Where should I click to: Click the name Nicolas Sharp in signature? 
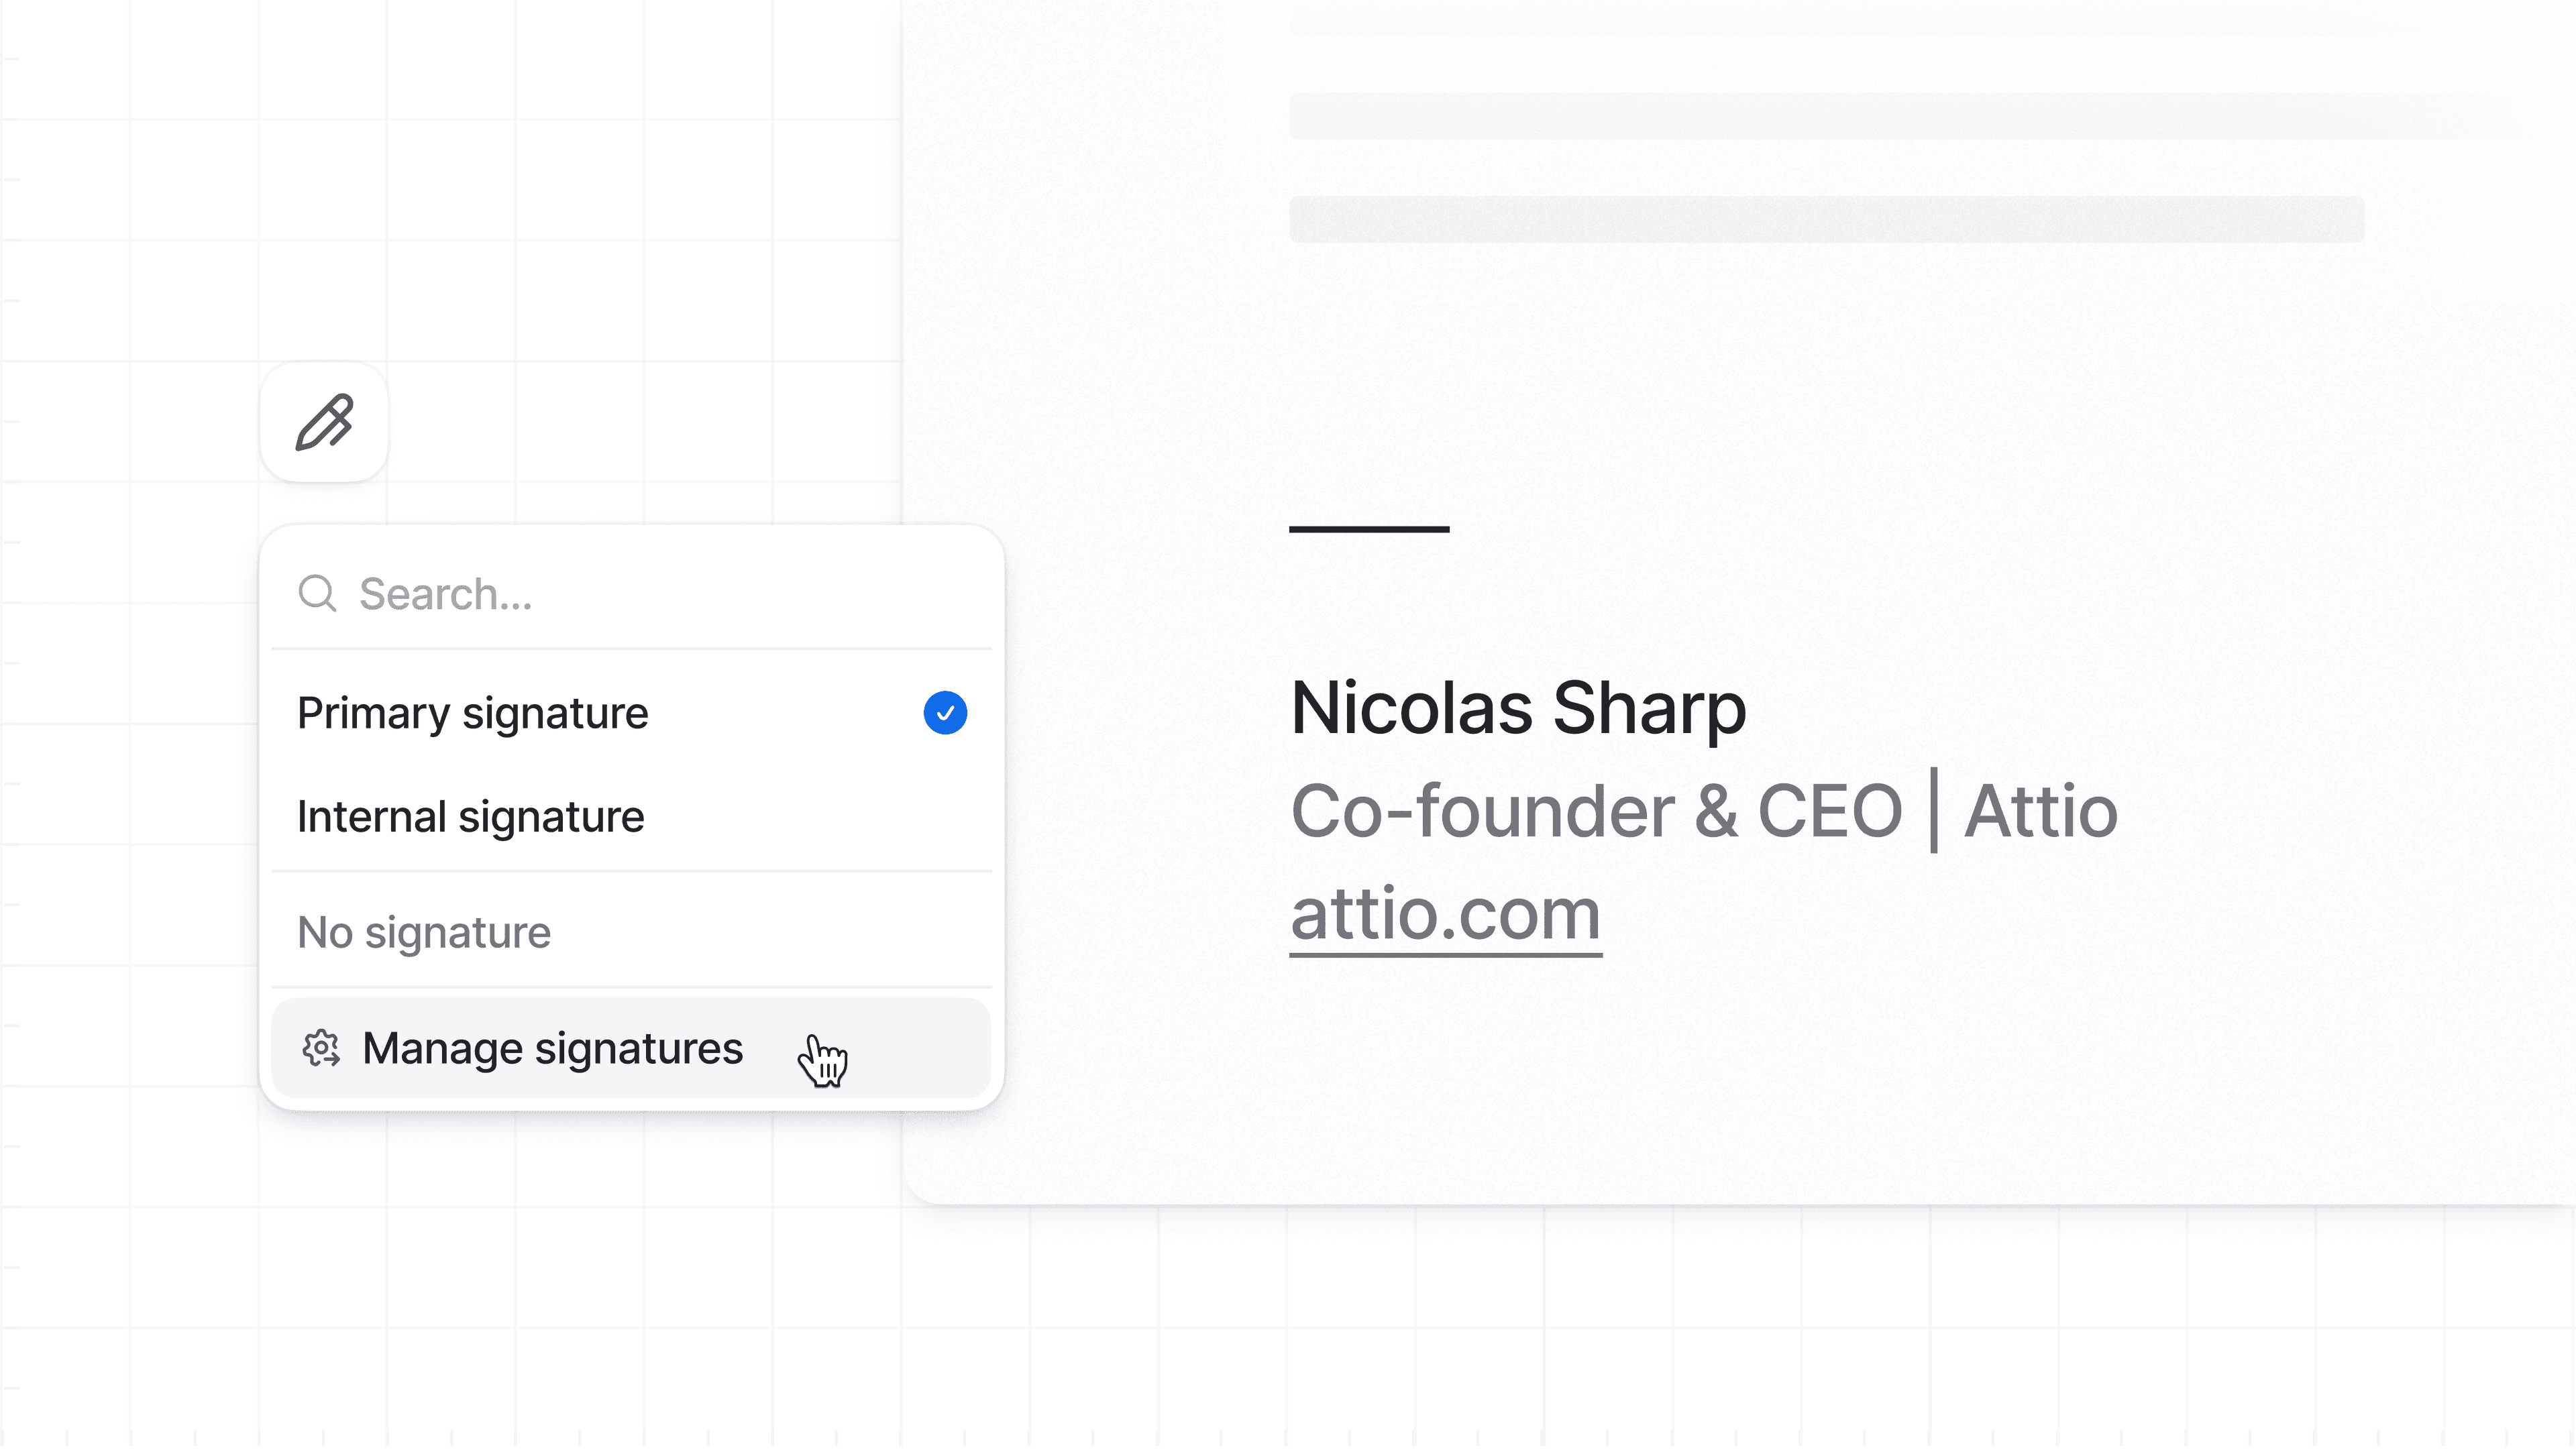1518,708
